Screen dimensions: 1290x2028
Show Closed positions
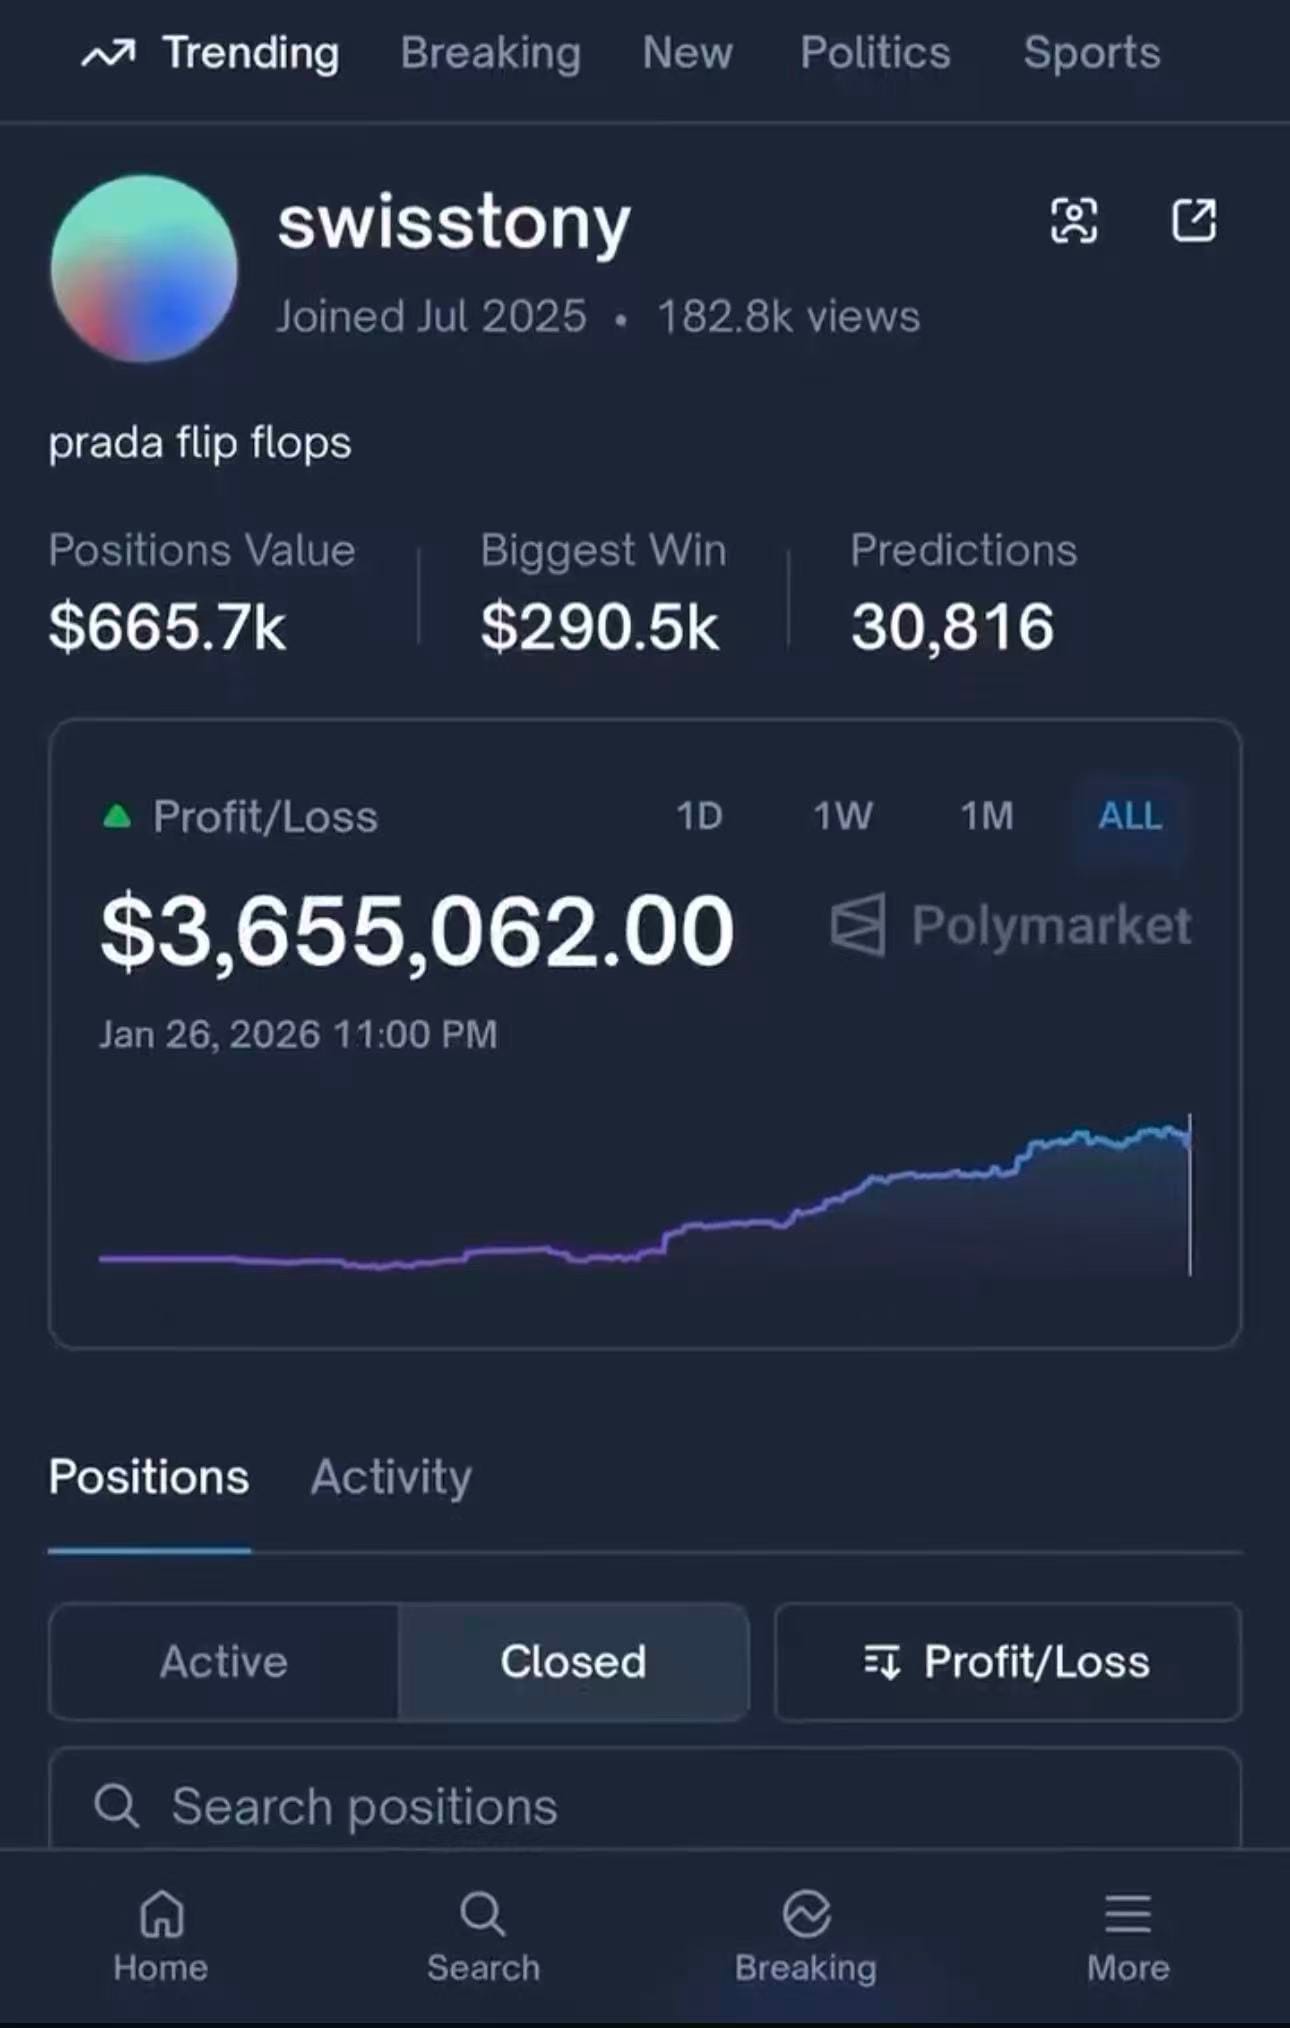click(573, 1662)
